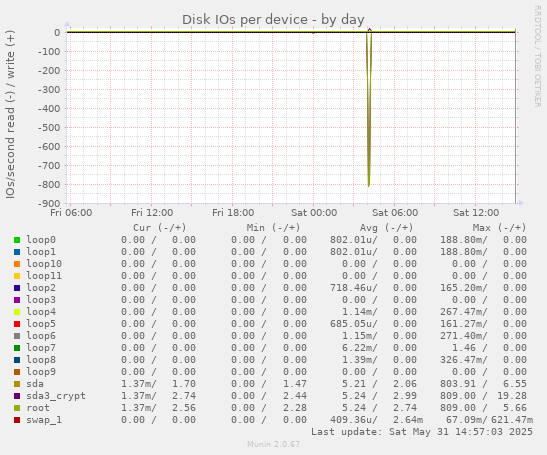
Task: Select the loop3 legend label
Action: pos(41,300)
